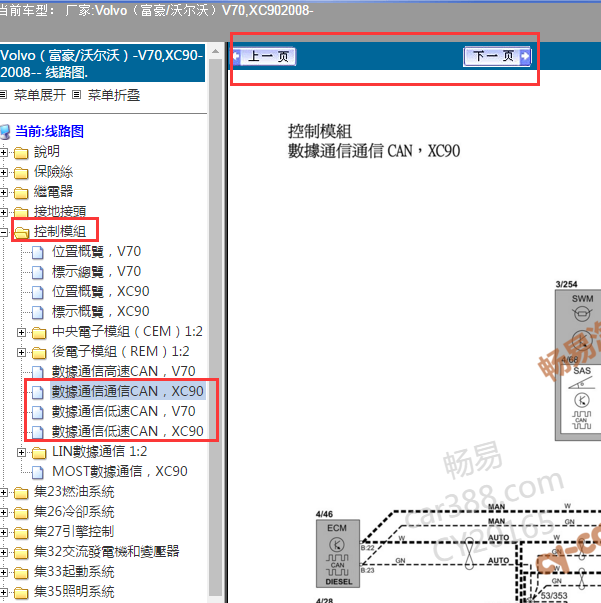Click the icon before 菜单展开

[3, 94]
